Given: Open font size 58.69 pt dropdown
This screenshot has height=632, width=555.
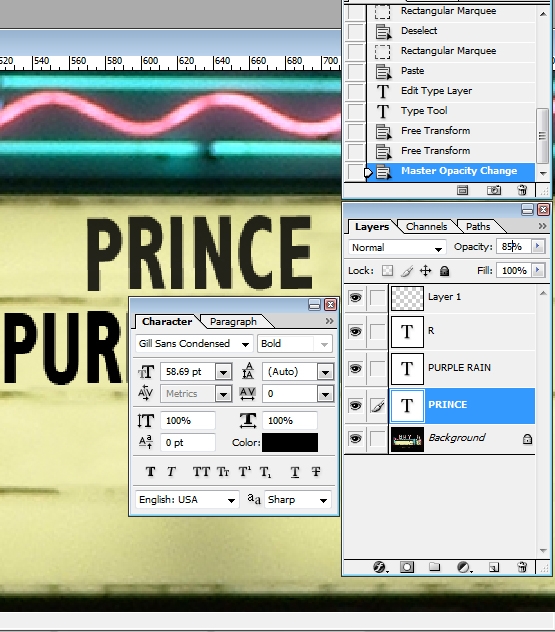Looking at the screenshot, I should tap(223, 372).
